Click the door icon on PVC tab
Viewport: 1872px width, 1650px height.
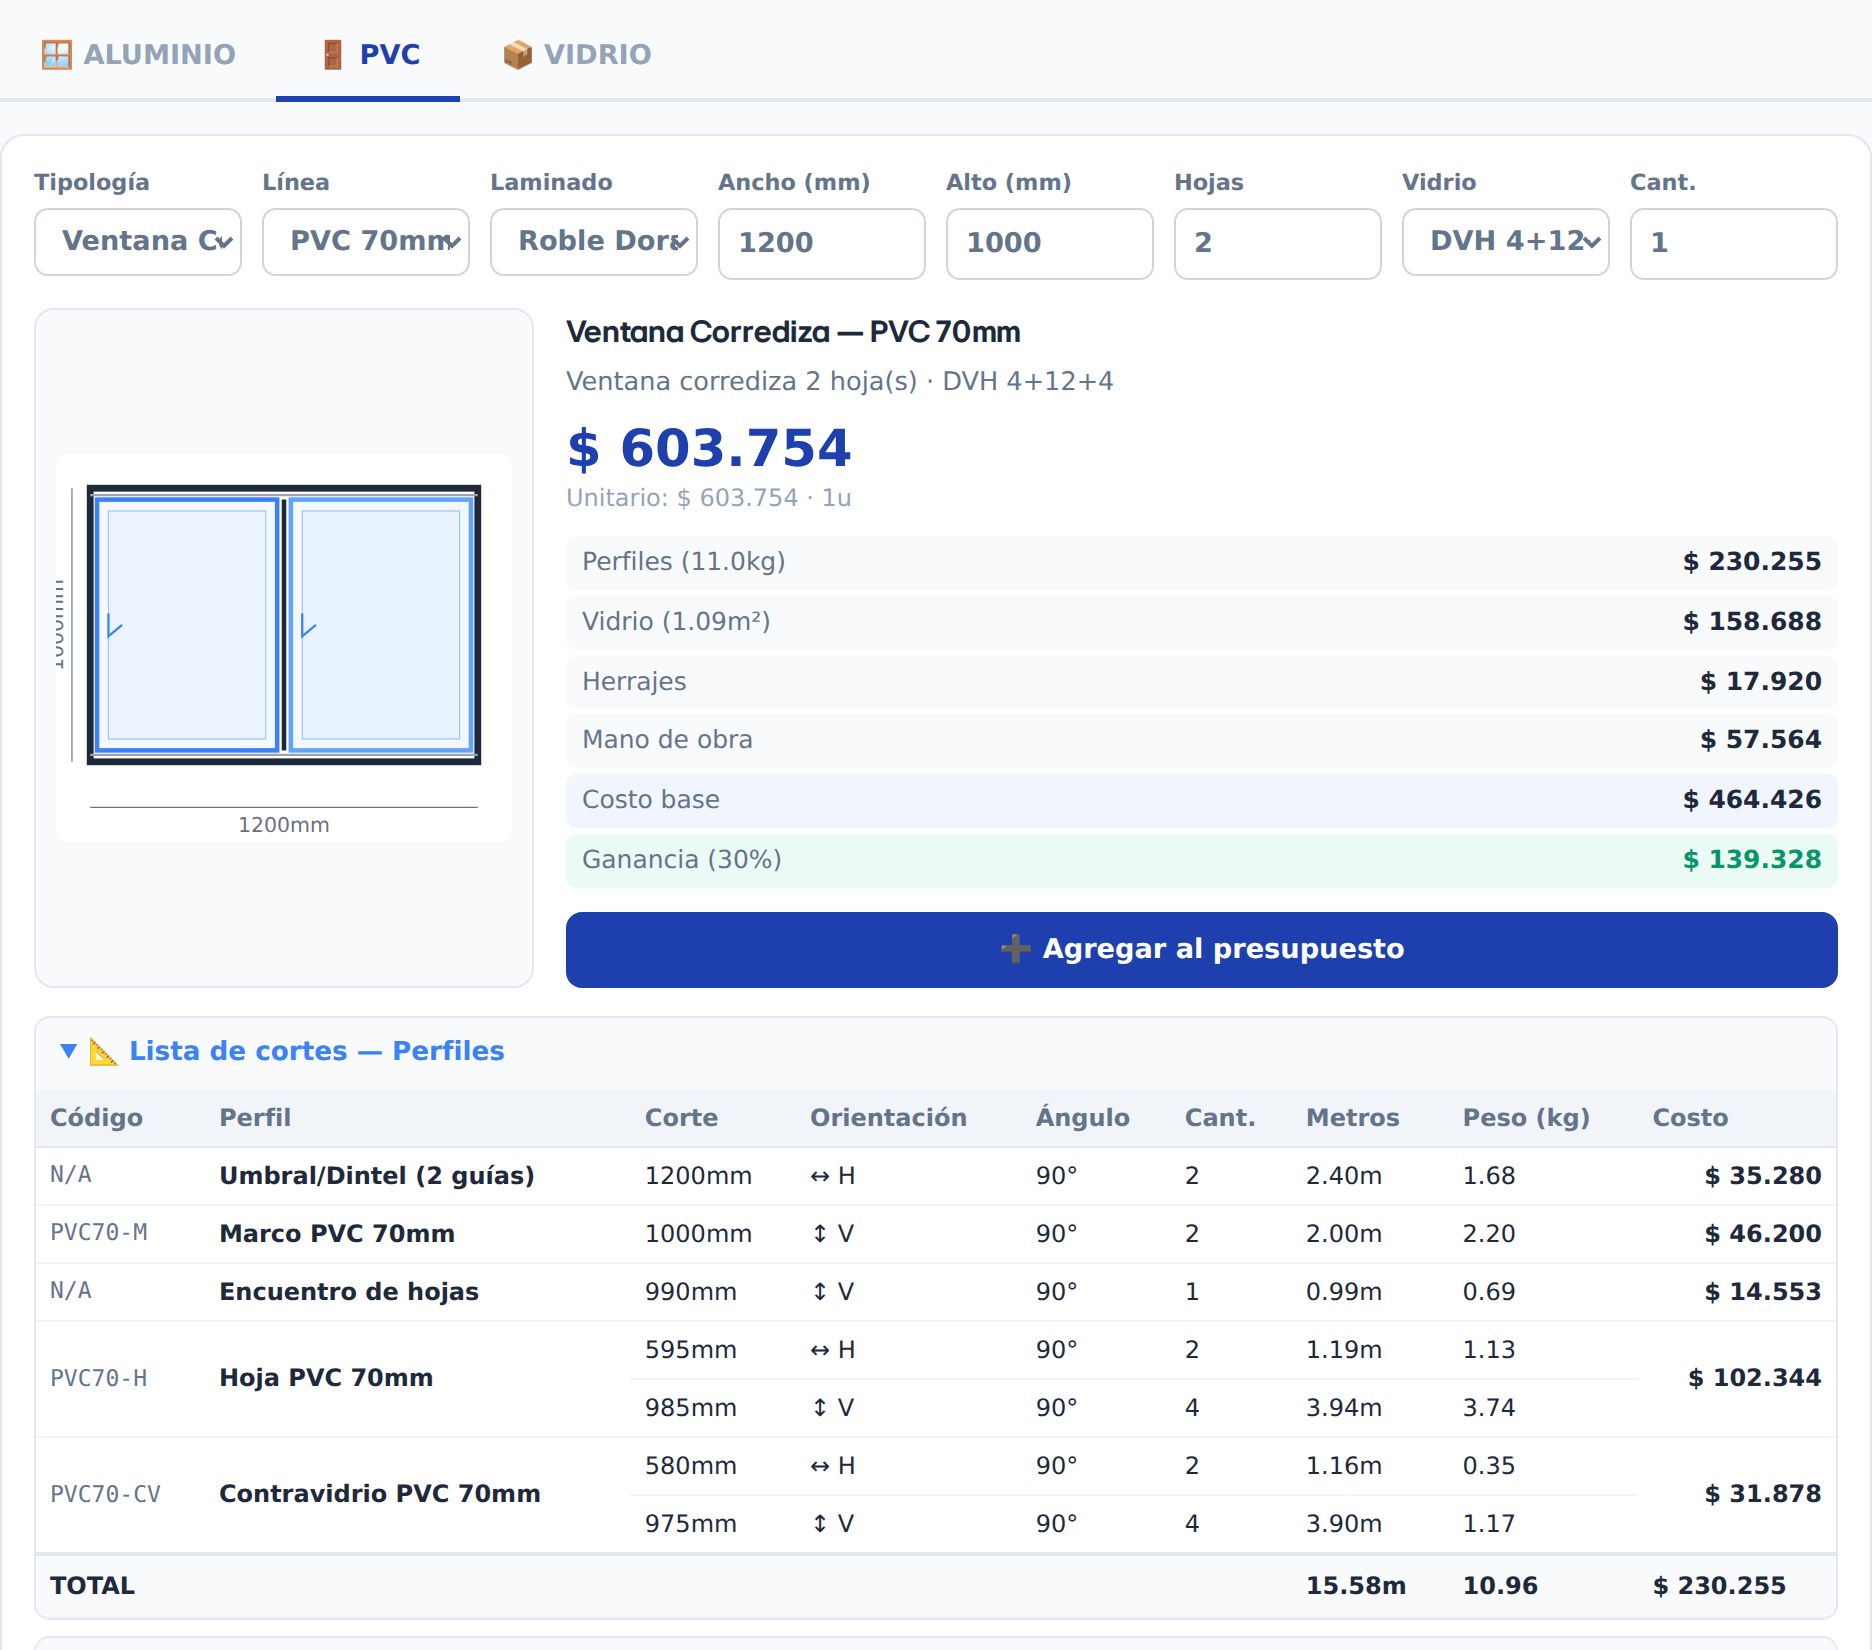[x=333, y=54]
